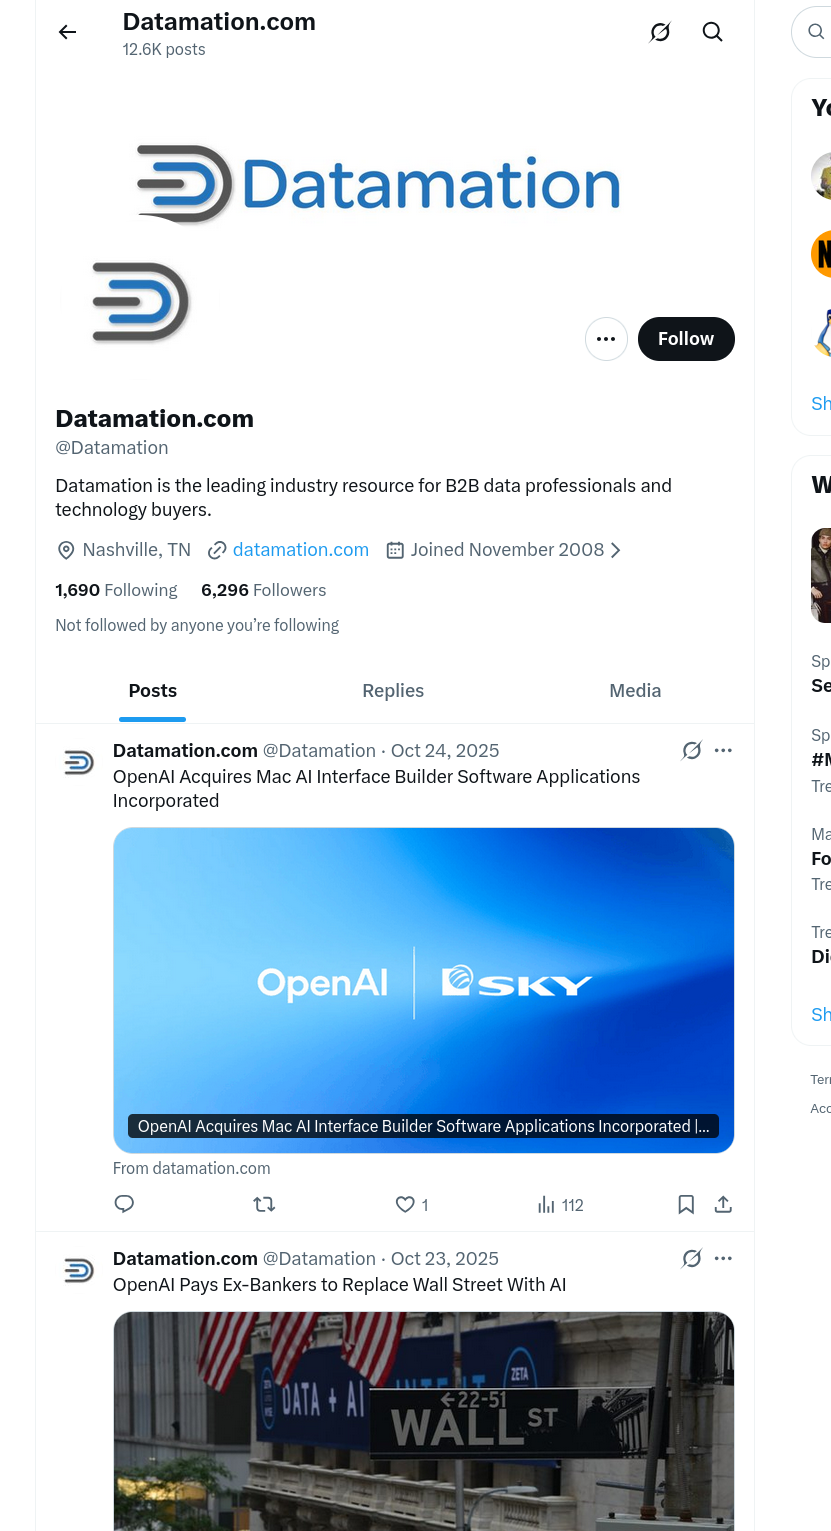Reply to the OpenAI acquisition post
831x1531 pixels.
pyautogui.click(x=124, y=1204)
